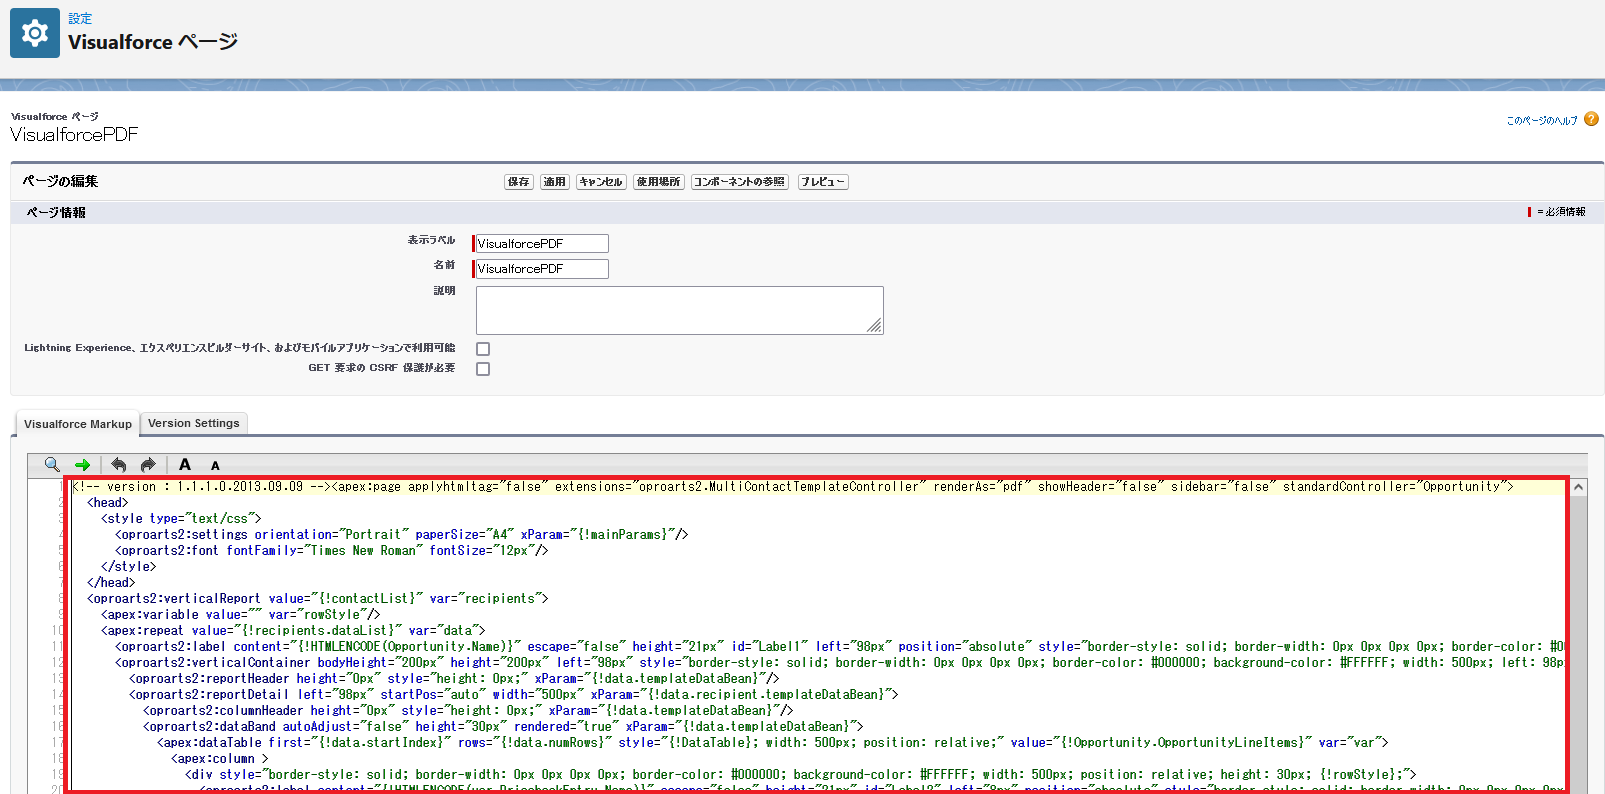
Task: Click the oproarts2:columnHeader code line
Action: [468, 711]
